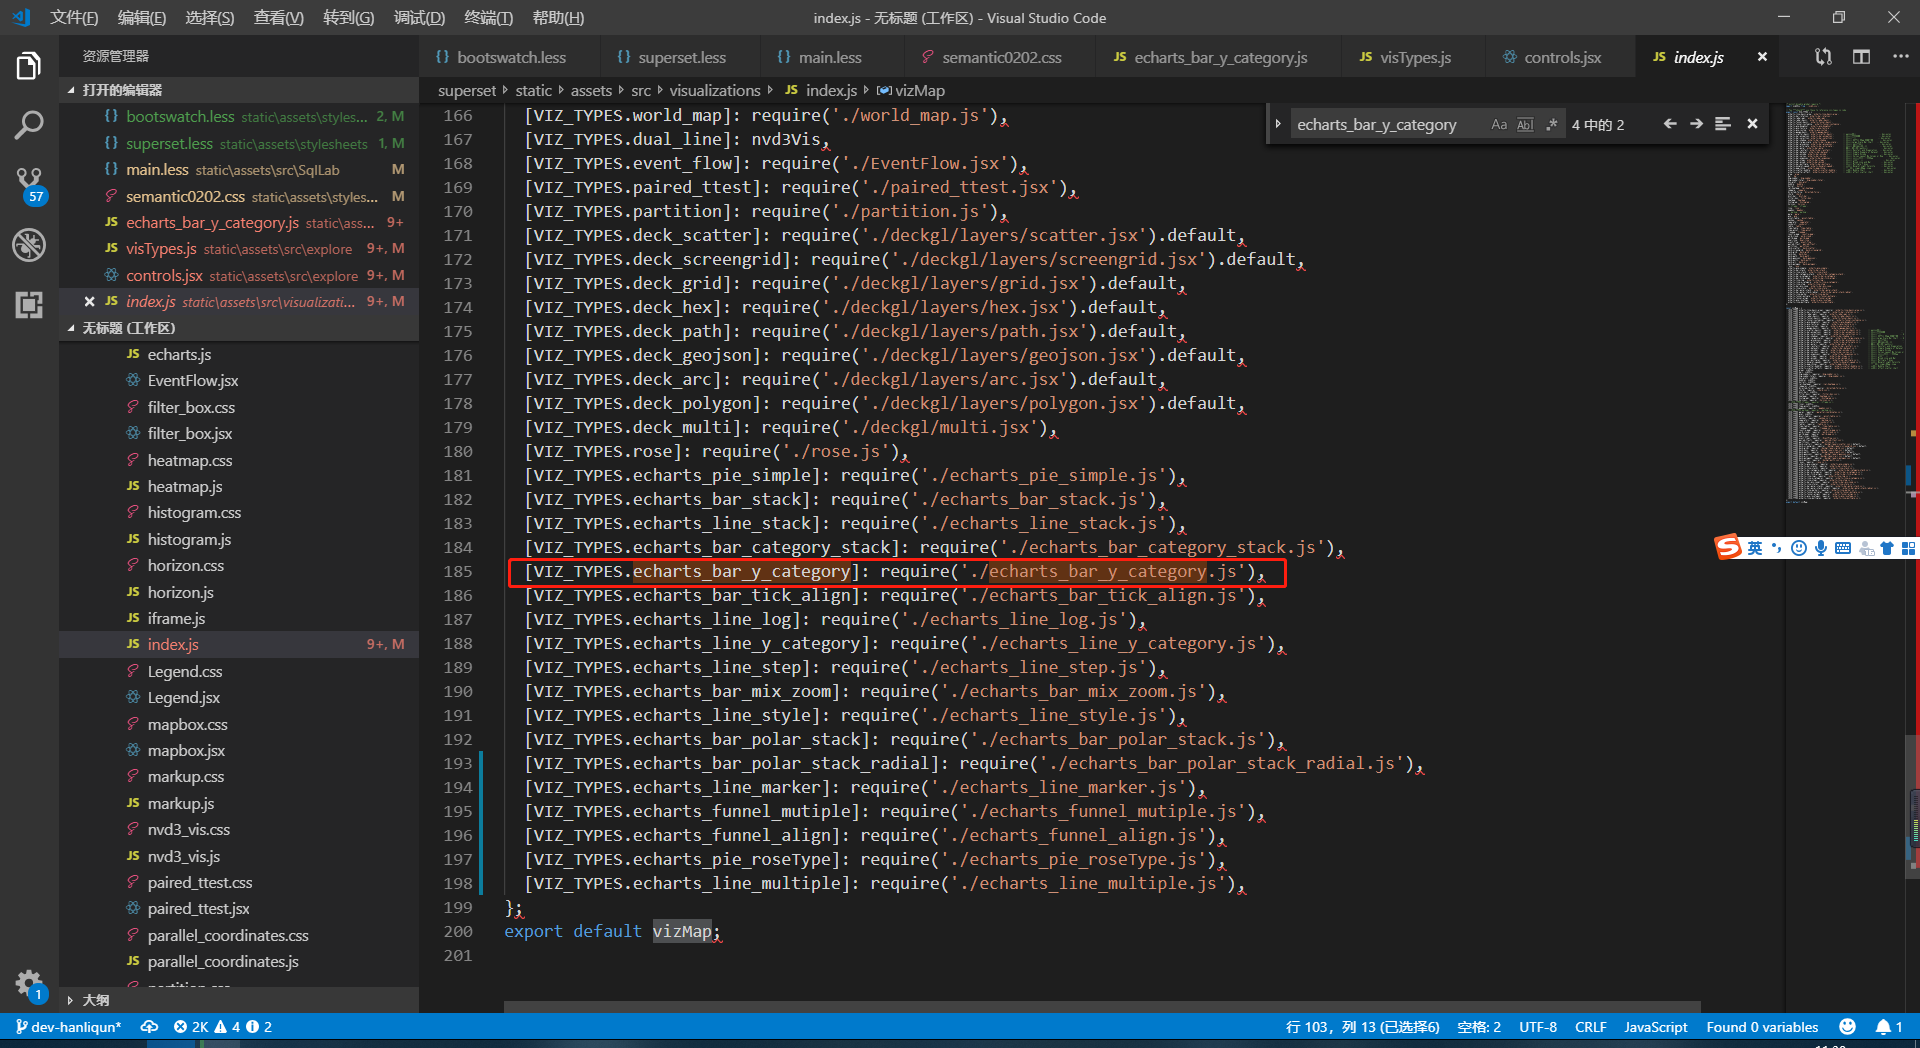Click the Open Changes icon in editor toolbar
The width and height of the screenshot is (1920, 1048).
[x=1823, y=57]
